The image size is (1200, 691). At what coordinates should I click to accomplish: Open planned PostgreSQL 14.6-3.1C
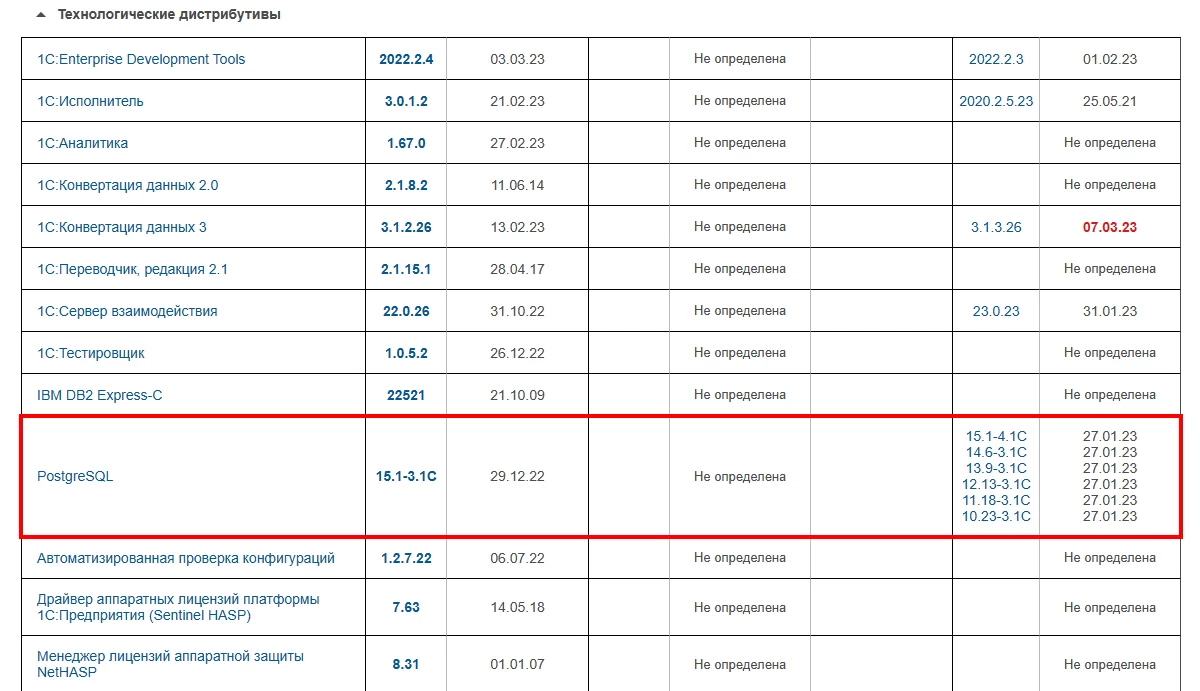[x=996, y=452]
